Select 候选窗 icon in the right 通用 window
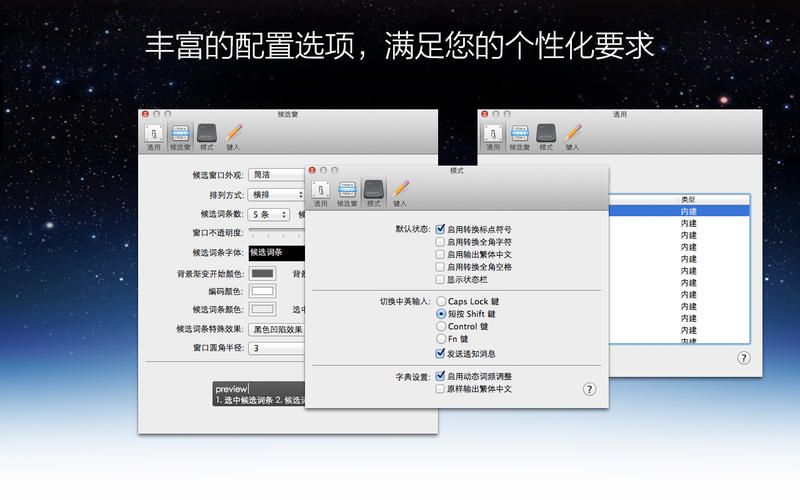Image resolution: width=800 pixels, height=500 pixels. 518,136
